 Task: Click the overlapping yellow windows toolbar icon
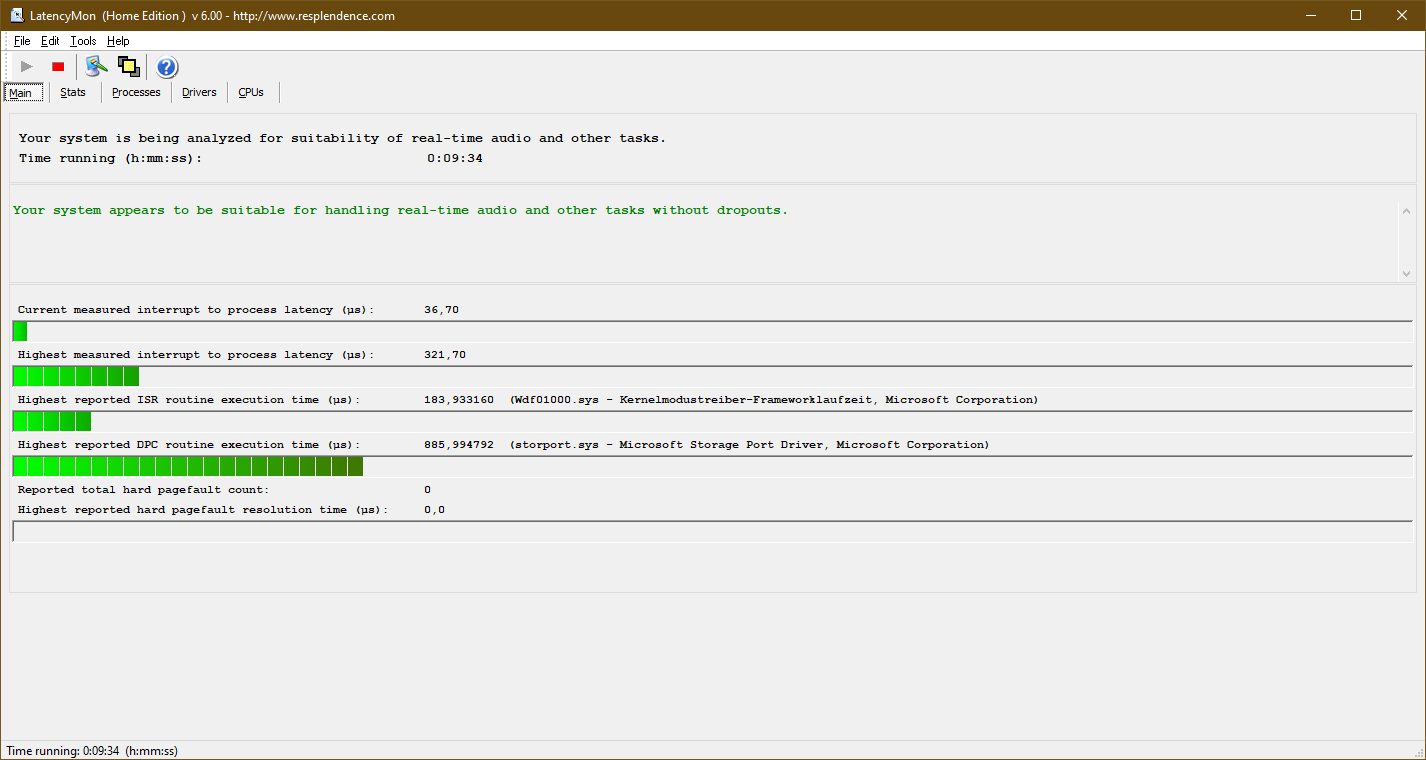click(128, 67)
